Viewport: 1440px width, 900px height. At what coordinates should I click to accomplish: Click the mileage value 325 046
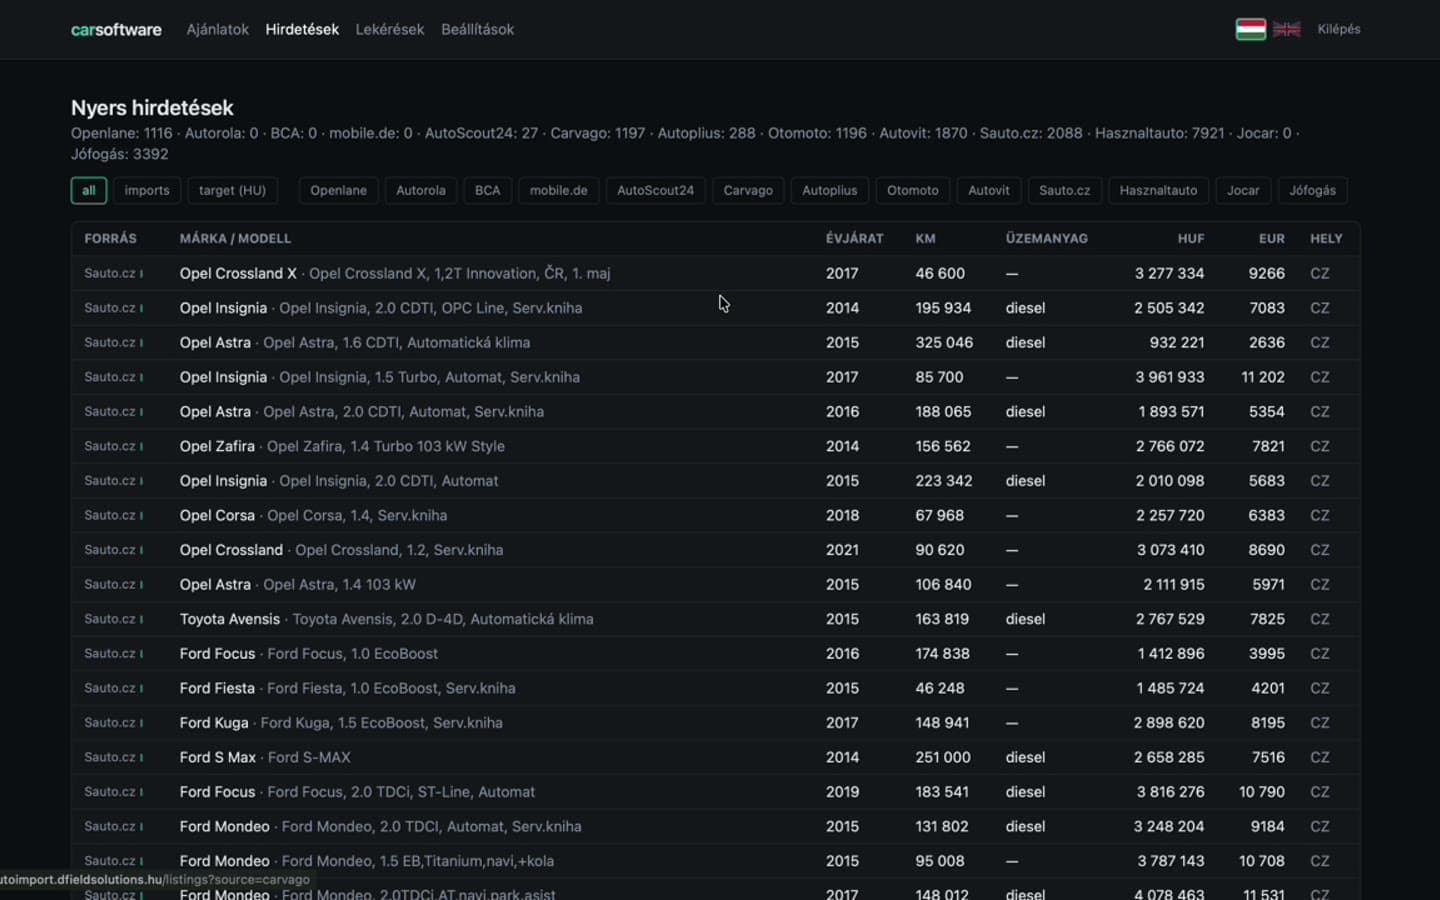(944, 342)
